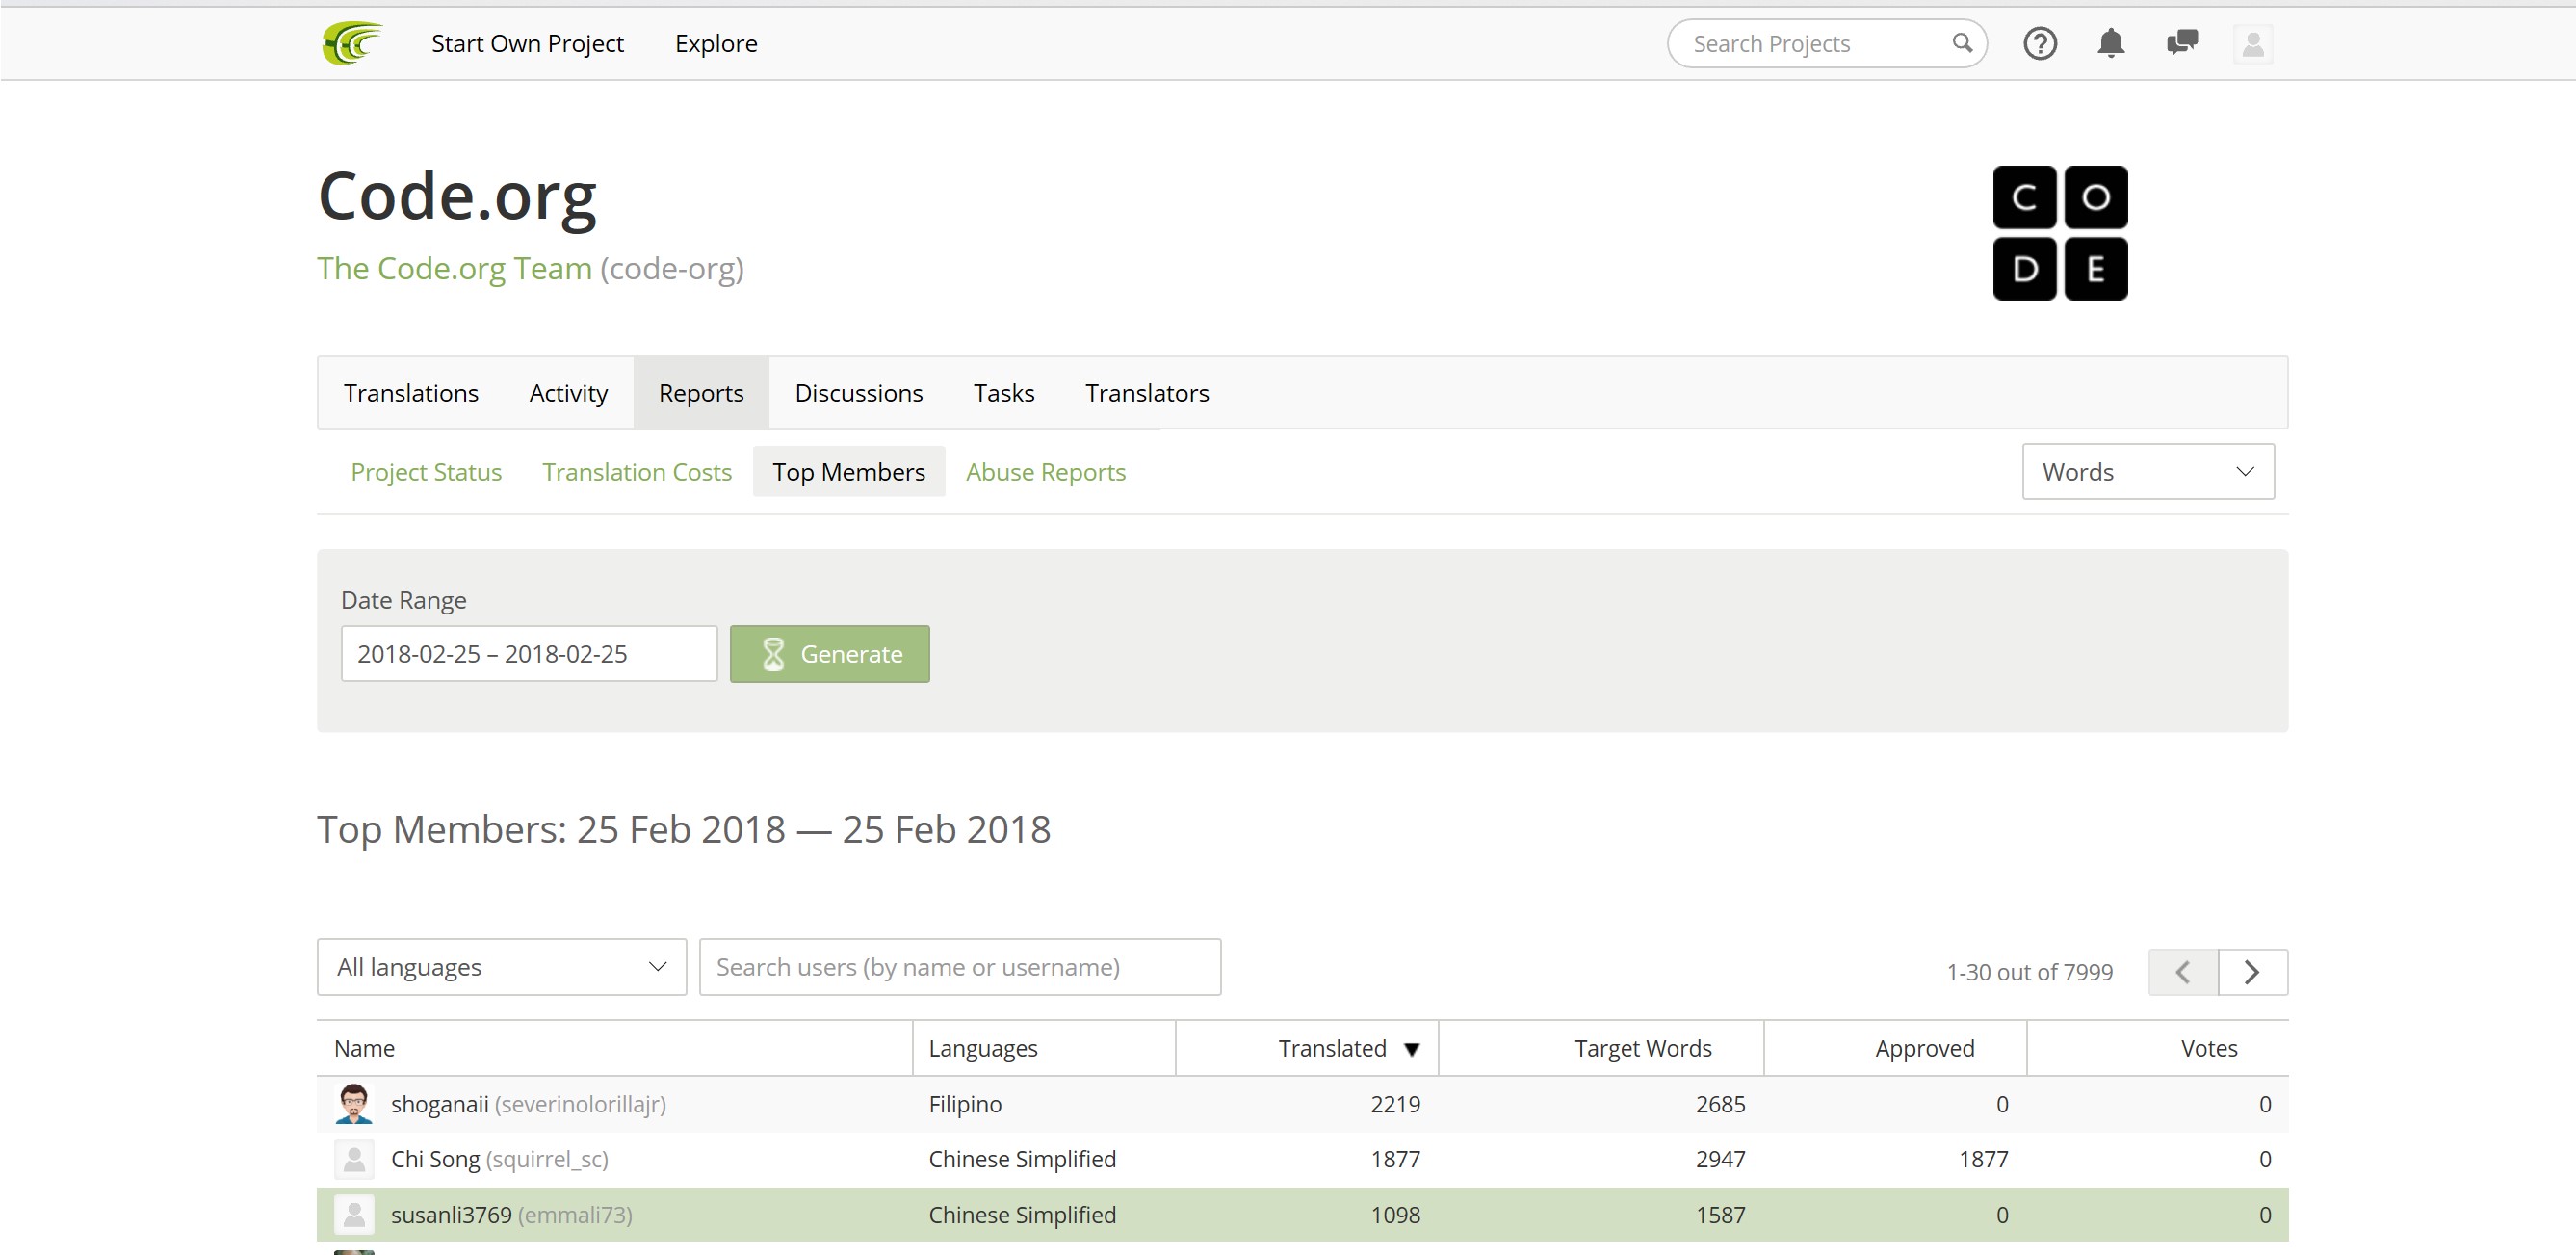Open the notifications bell icon

pos(2110,43)
